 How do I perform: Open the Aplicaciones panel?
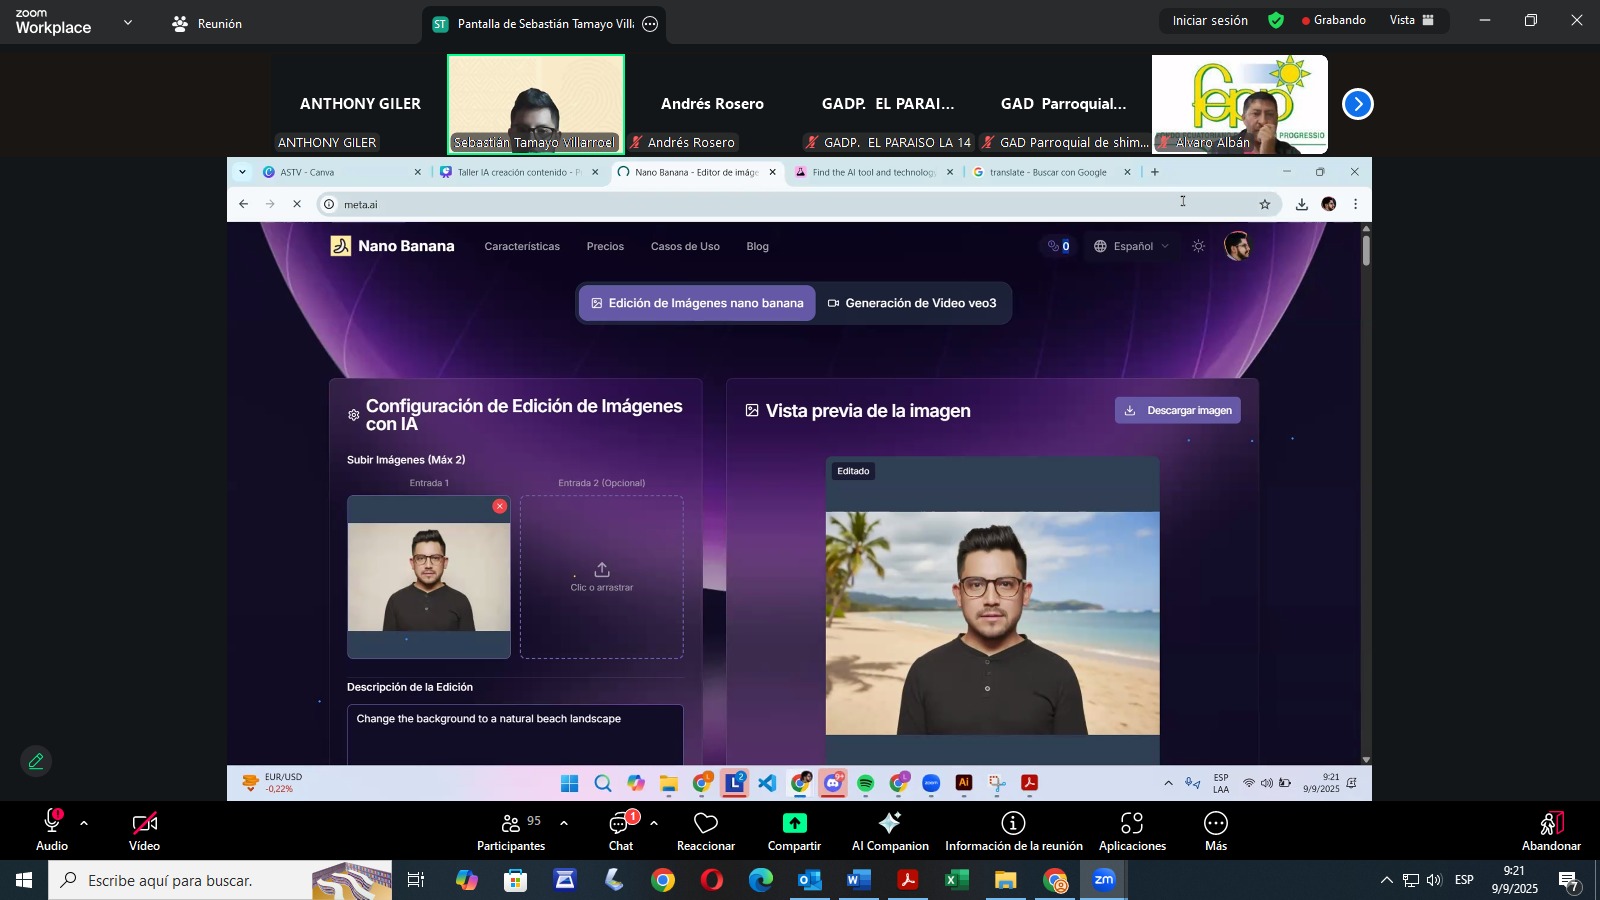(x=1132, y=823)
